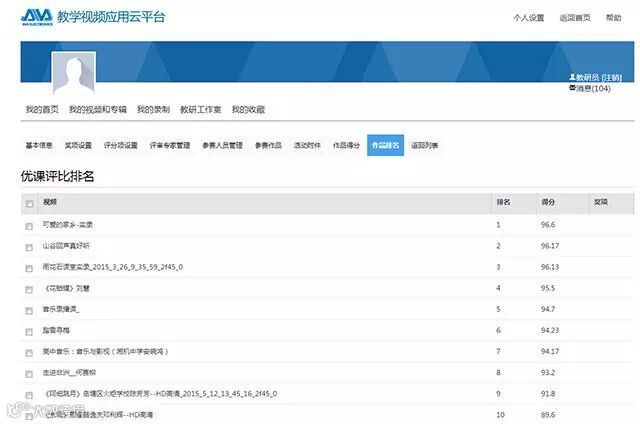The width and height of the screenshot is (640, 424).
Task: Click the 教学视频应用云平台 site title
Action: pos(111,17)
